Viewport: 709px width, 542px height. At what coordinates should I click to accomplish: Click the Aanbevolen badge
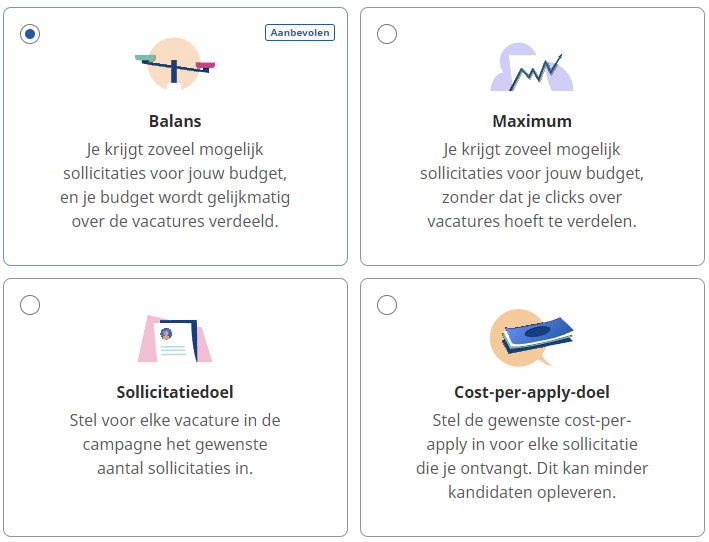click(300, 33)
